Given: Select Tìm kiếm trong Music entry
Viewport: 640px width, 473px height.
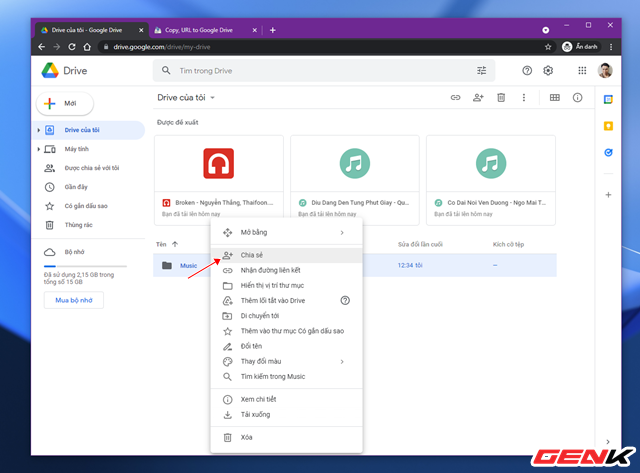Looking at the screenshot, I should click(286, 377).
